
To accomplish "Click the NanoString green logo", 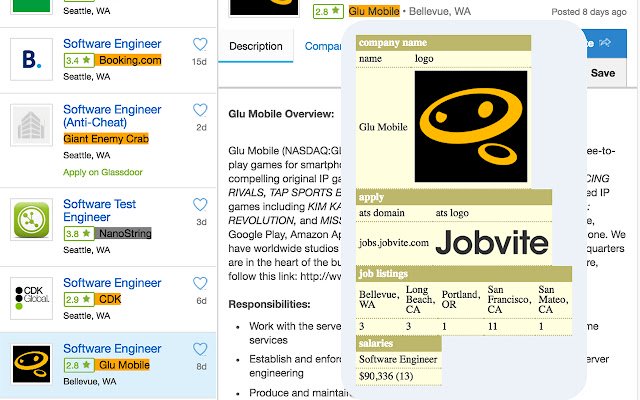I will point(31,220).
